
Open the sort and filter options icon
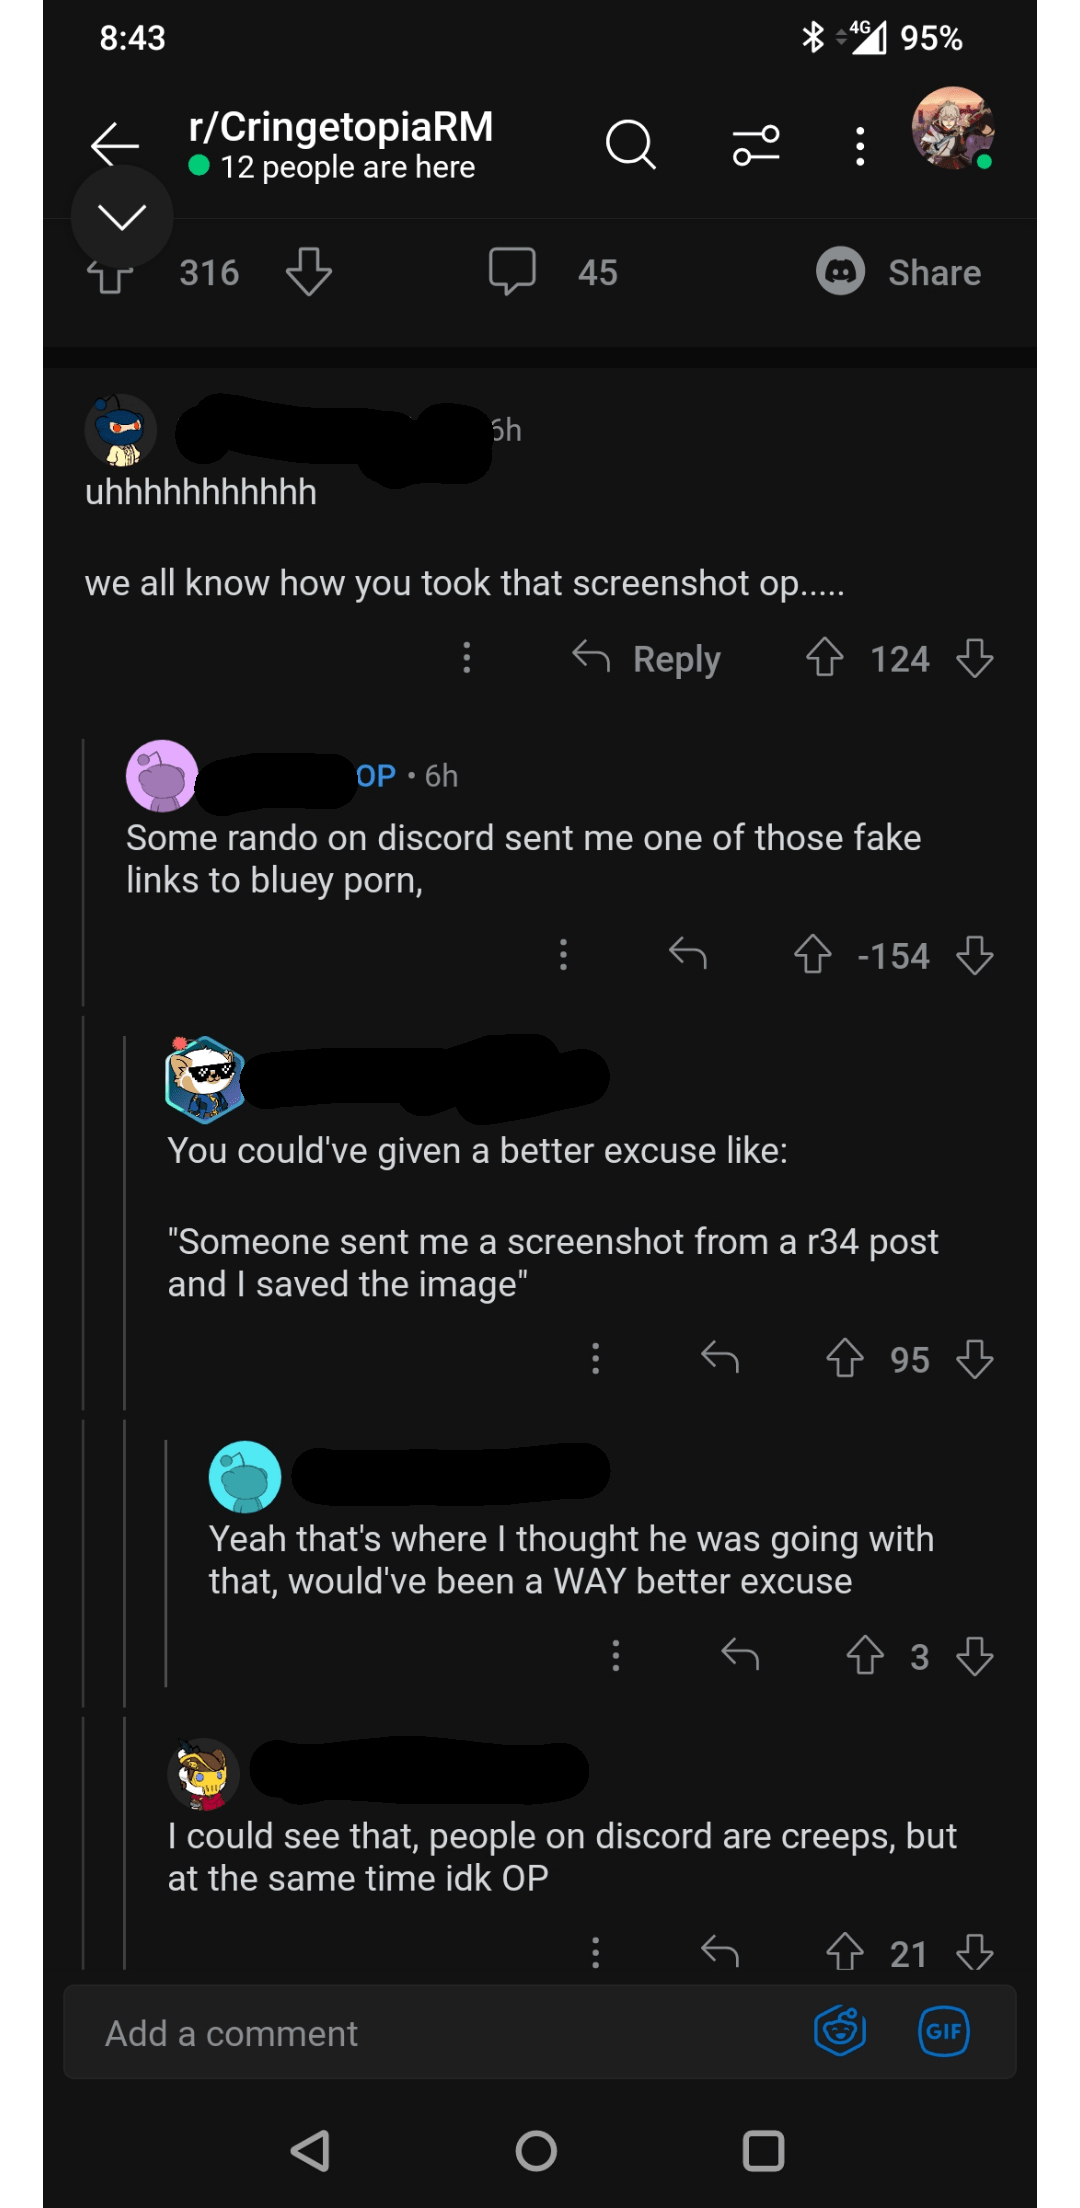click(x=756, y=145)
